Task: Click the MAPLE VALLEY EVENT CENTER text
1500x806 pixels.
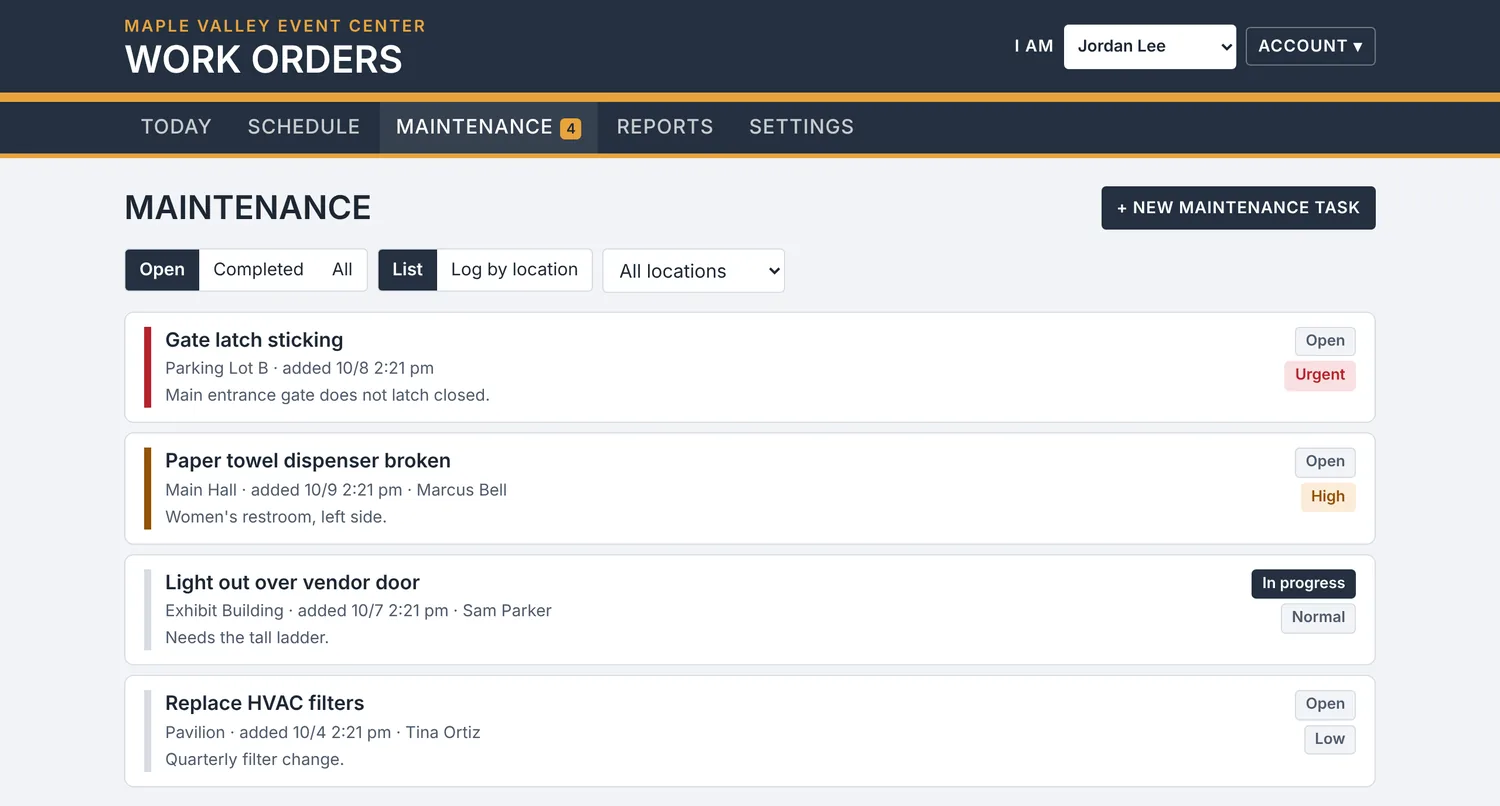Action: click(x=275, y=26)
